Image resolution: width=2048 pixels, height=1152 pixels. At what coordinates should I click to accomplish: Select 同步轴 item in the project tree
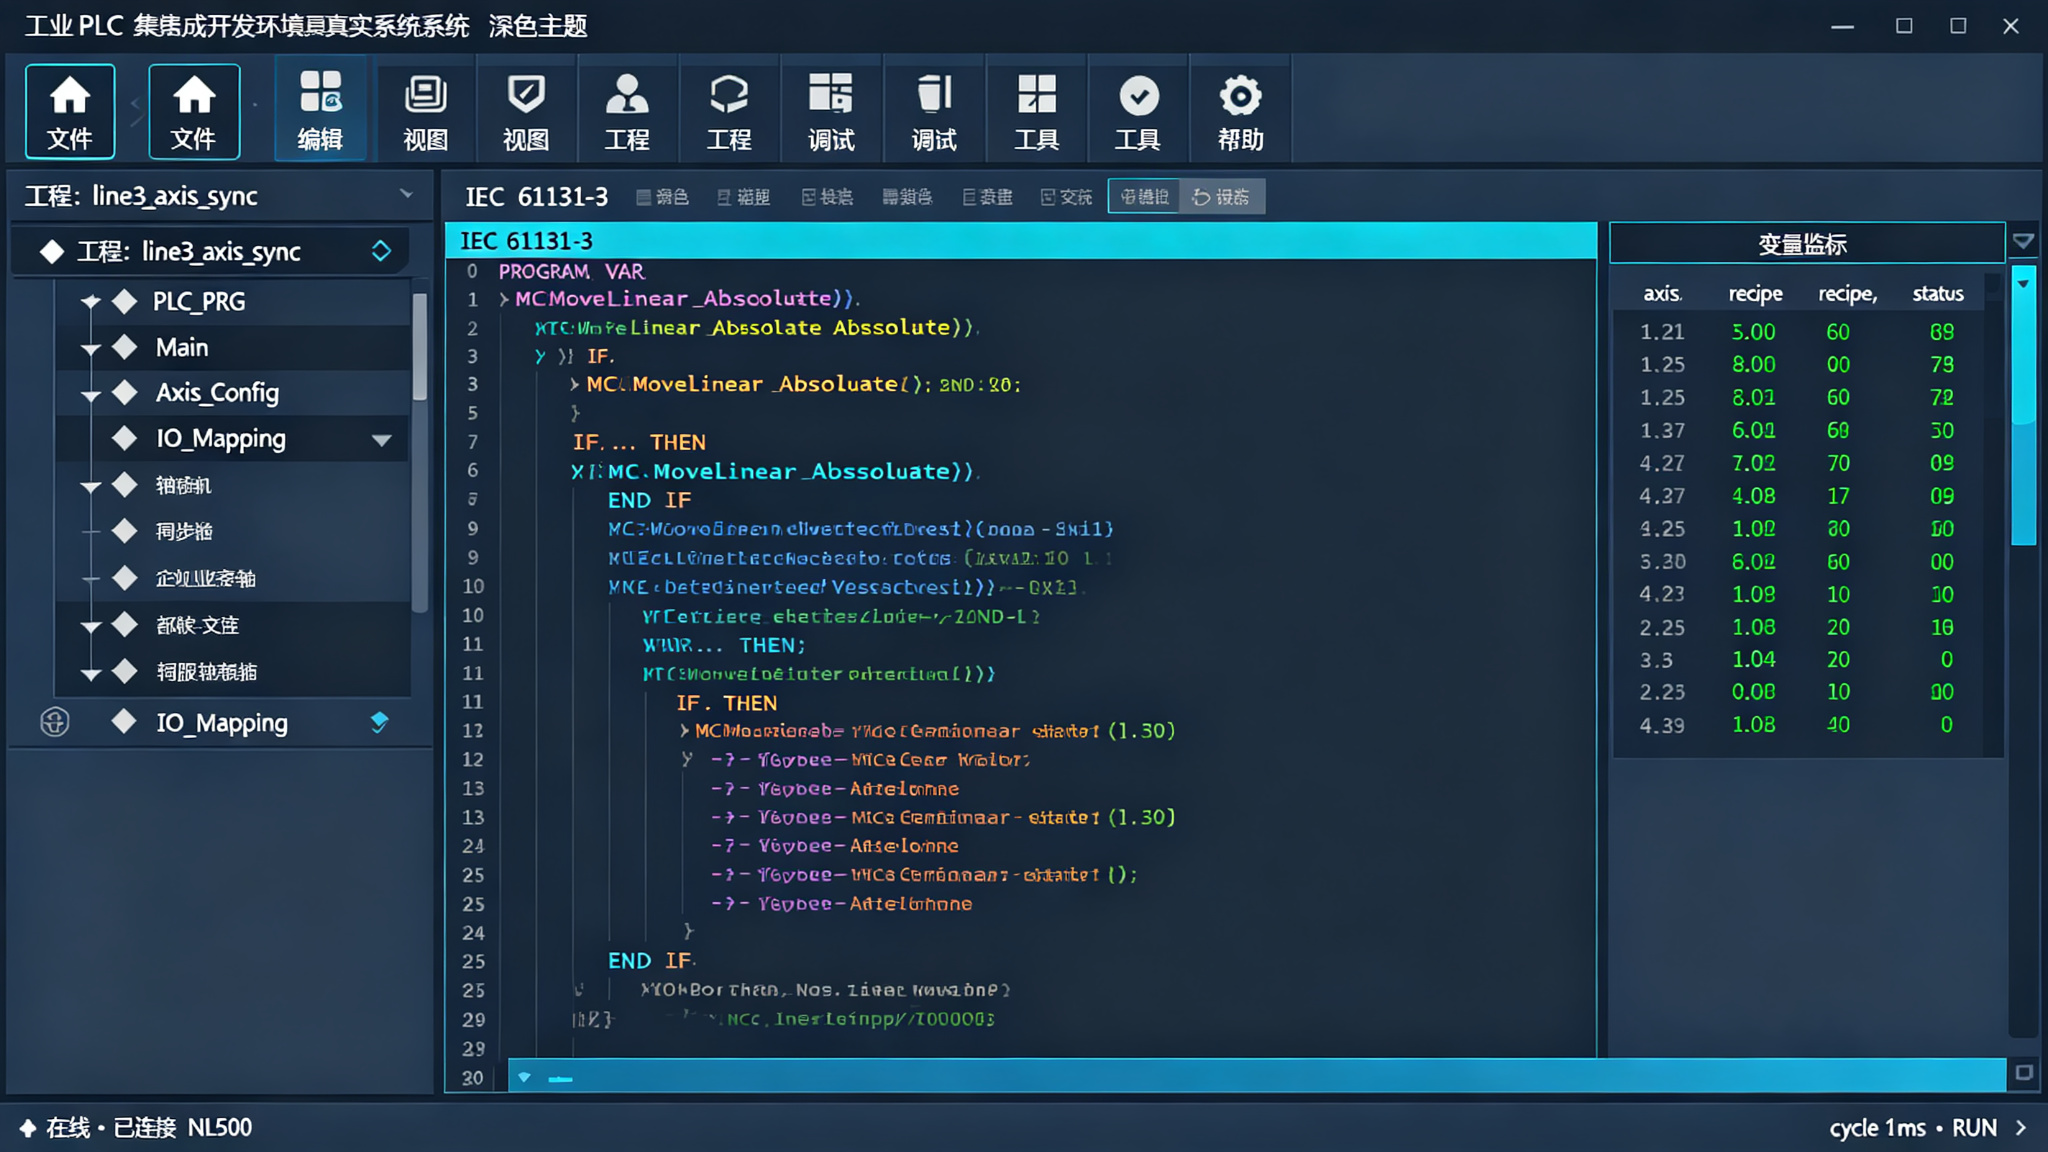point(184,531)
